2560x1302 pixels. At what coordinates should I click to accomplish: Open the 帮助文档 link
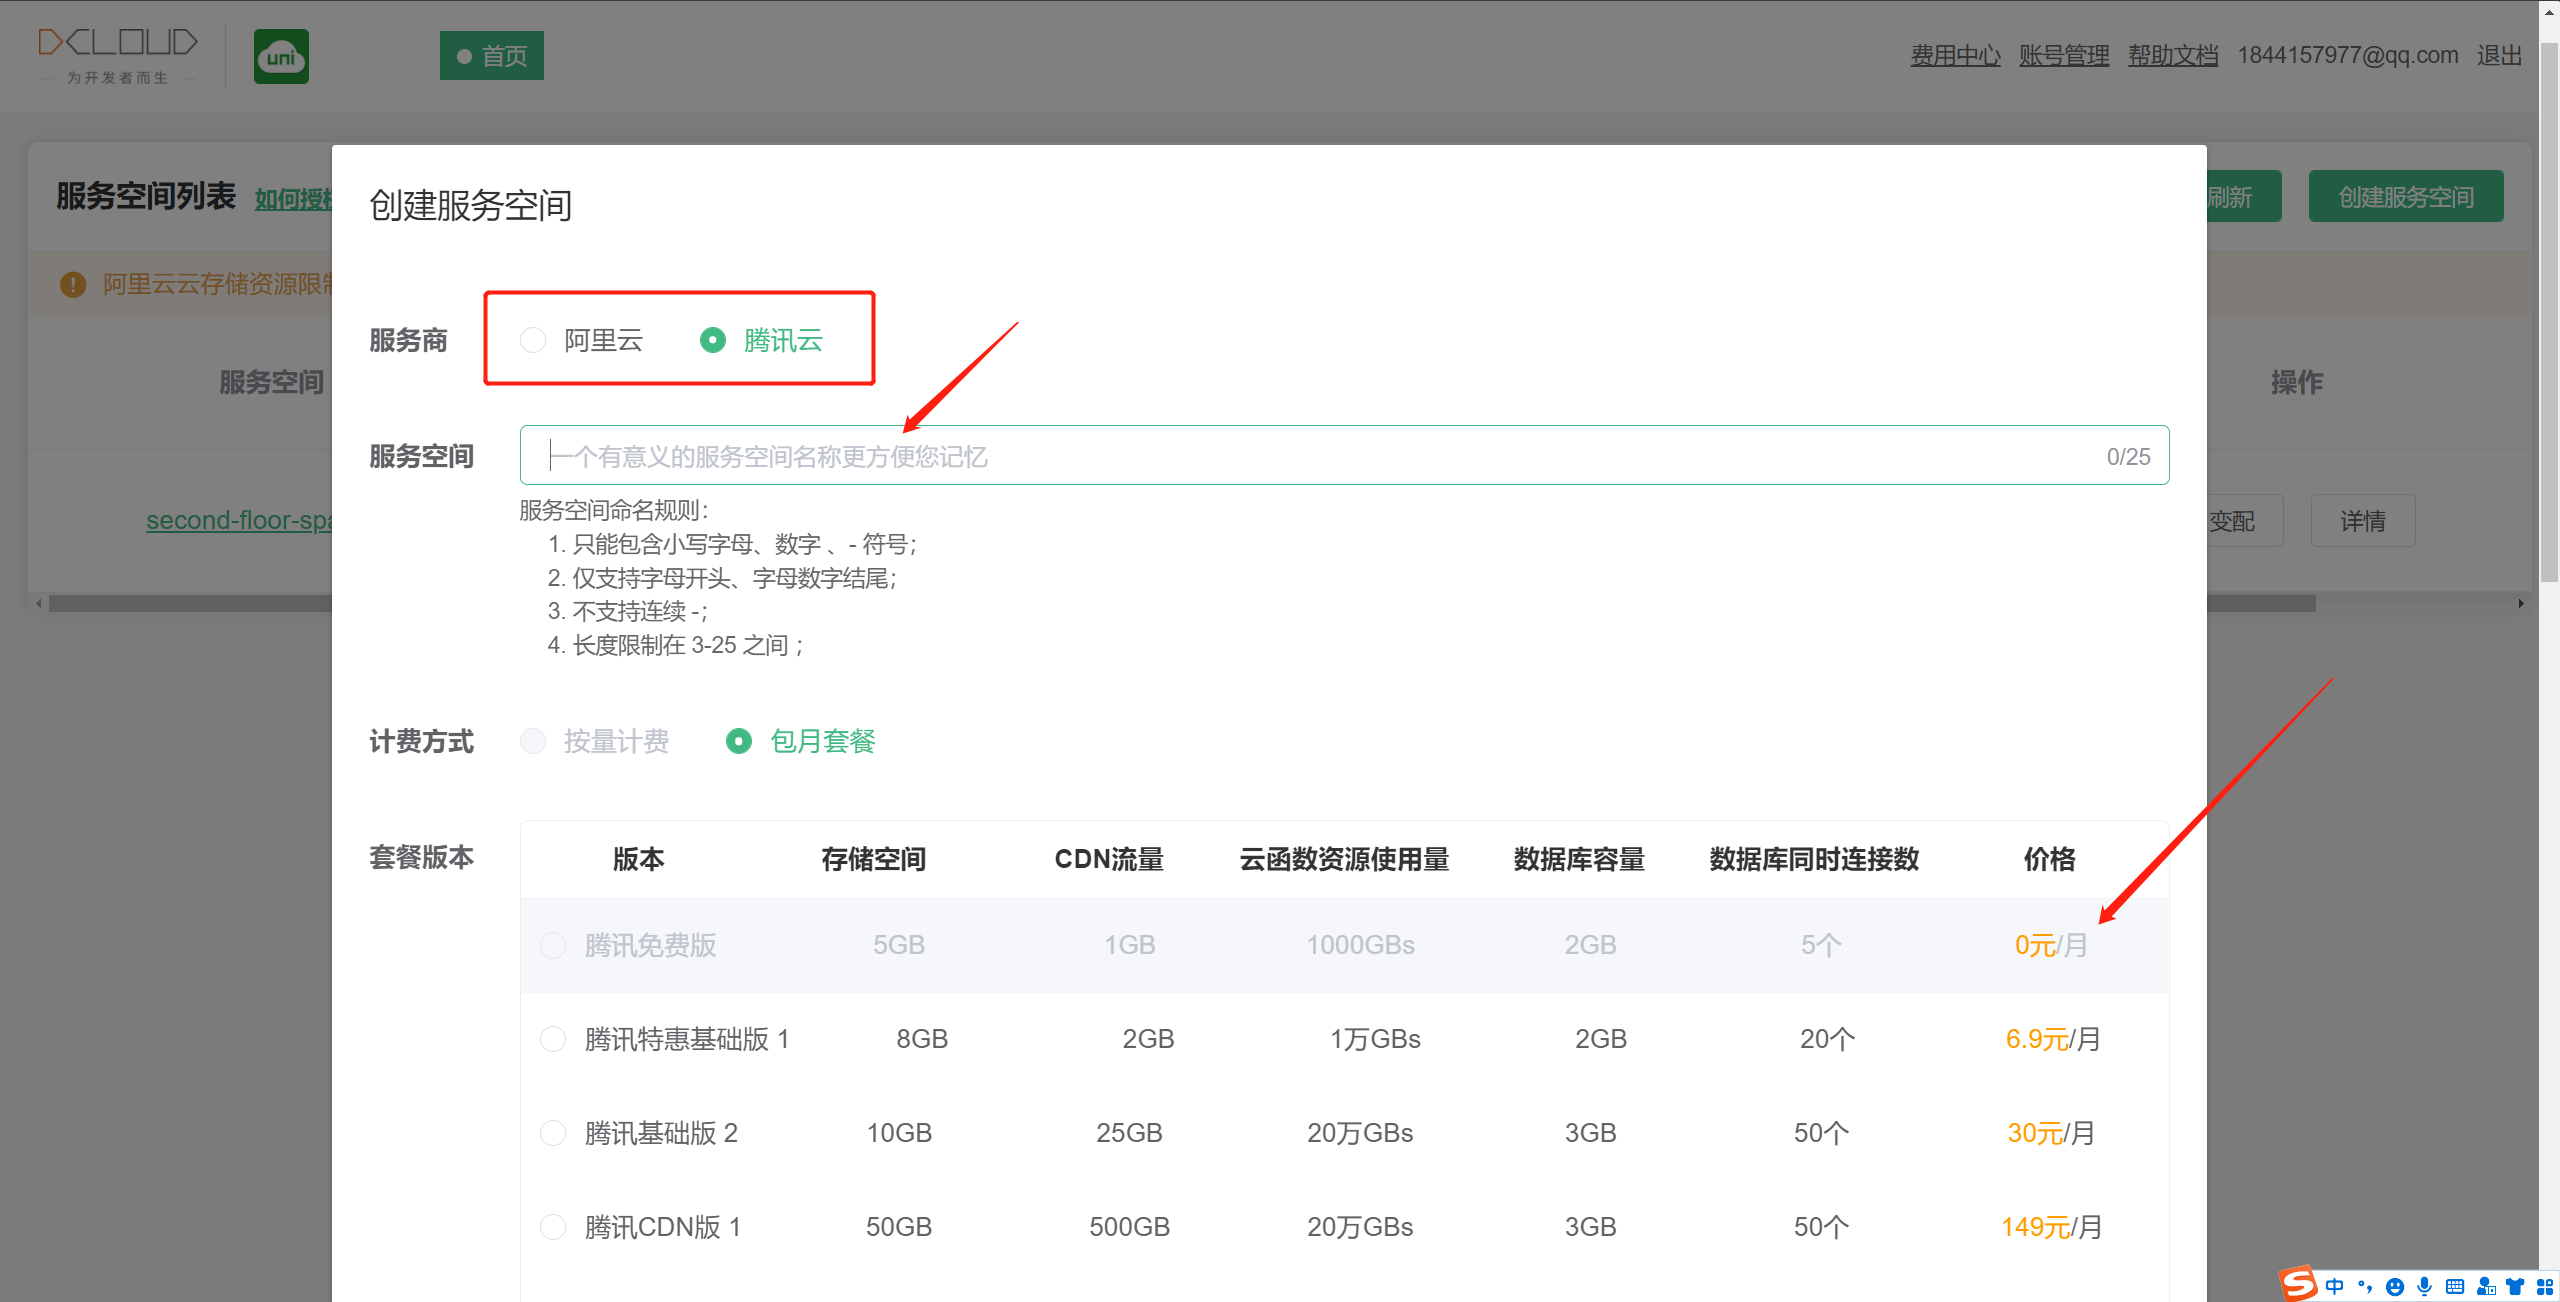pyautogui.click(x=2172, y=55)
